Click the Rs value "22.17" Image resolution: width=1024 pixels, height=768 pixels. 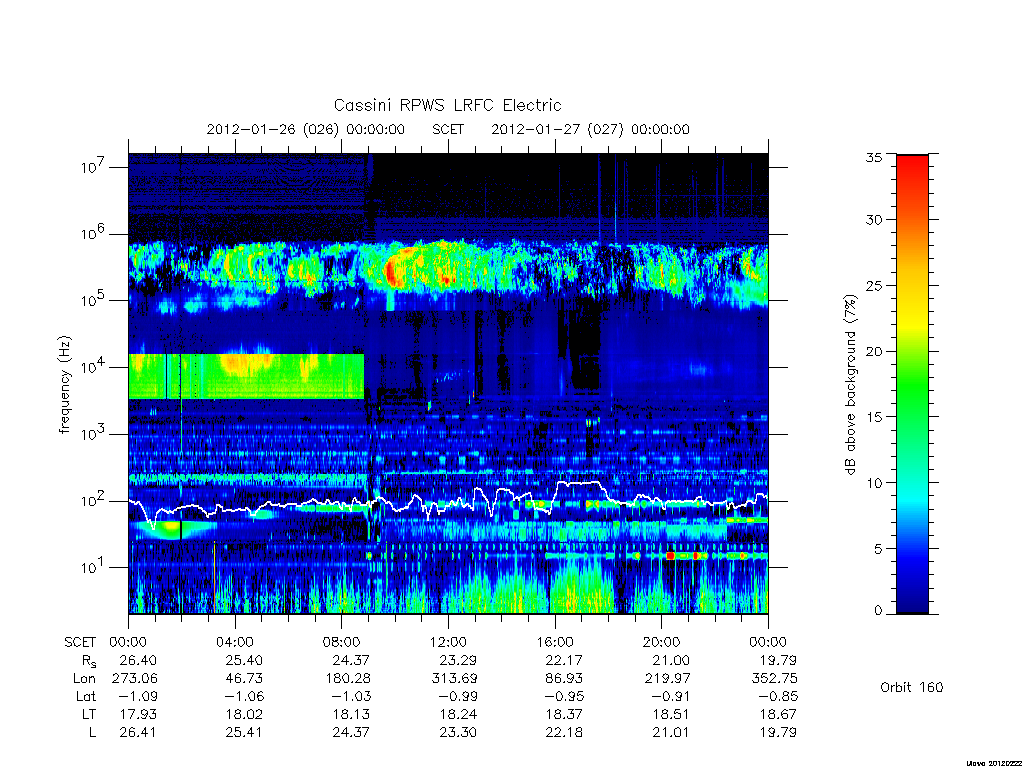click(x=564, y=660)
